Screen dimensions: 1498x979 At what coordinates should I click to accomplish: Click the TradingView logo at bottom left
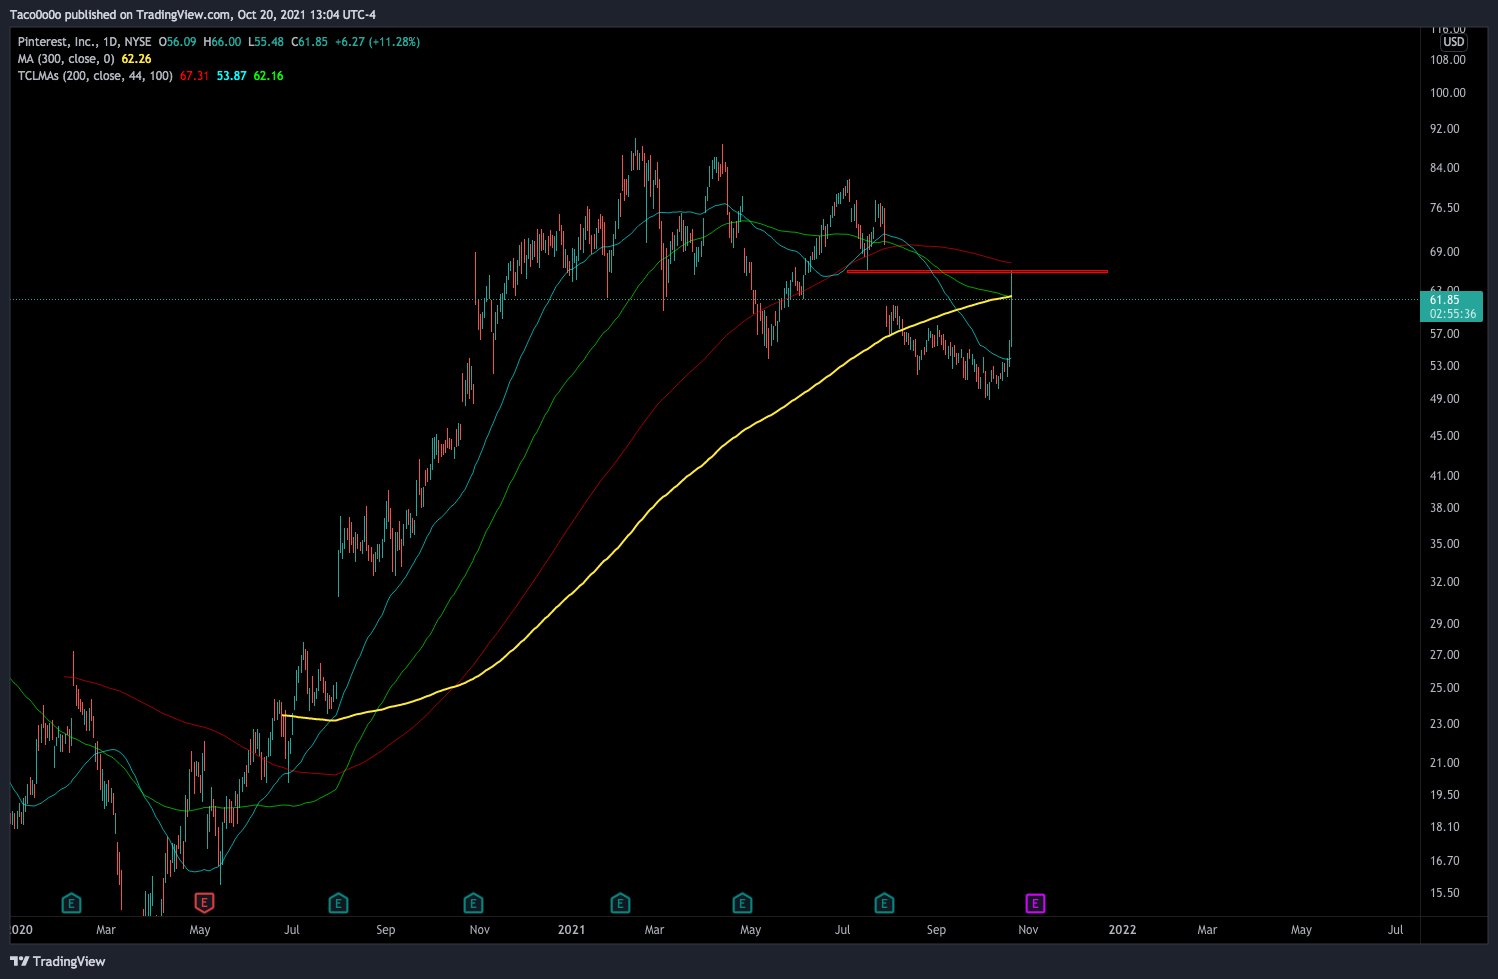(x=58, y=961)
